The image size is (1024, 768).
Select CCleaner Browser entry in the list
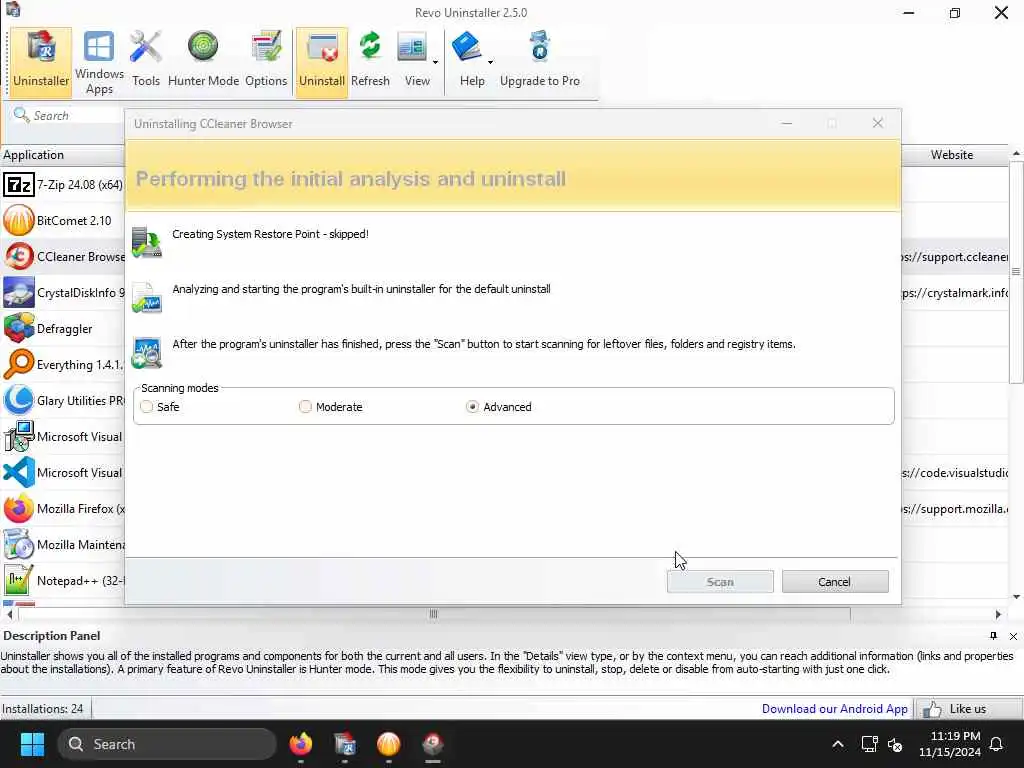click(x=63, y=257)
